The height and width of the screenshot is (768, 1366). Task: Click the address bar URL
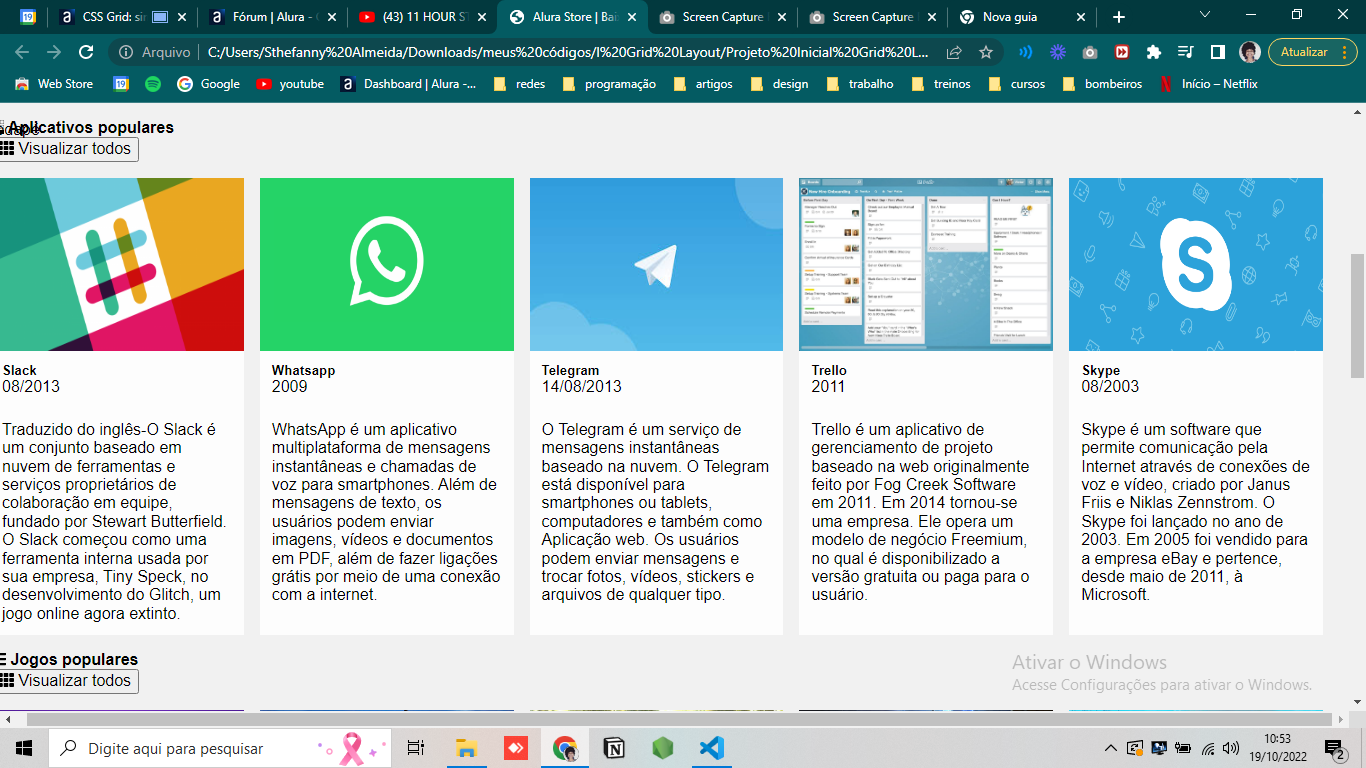point(568,52)
